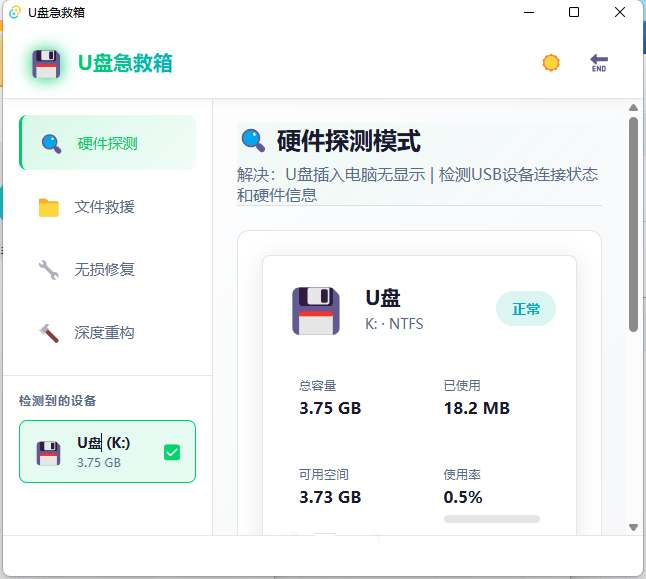This screenshot has height=579, width=646.
Task: Select the U盘 (K:) device name
Action: (103, 443)
